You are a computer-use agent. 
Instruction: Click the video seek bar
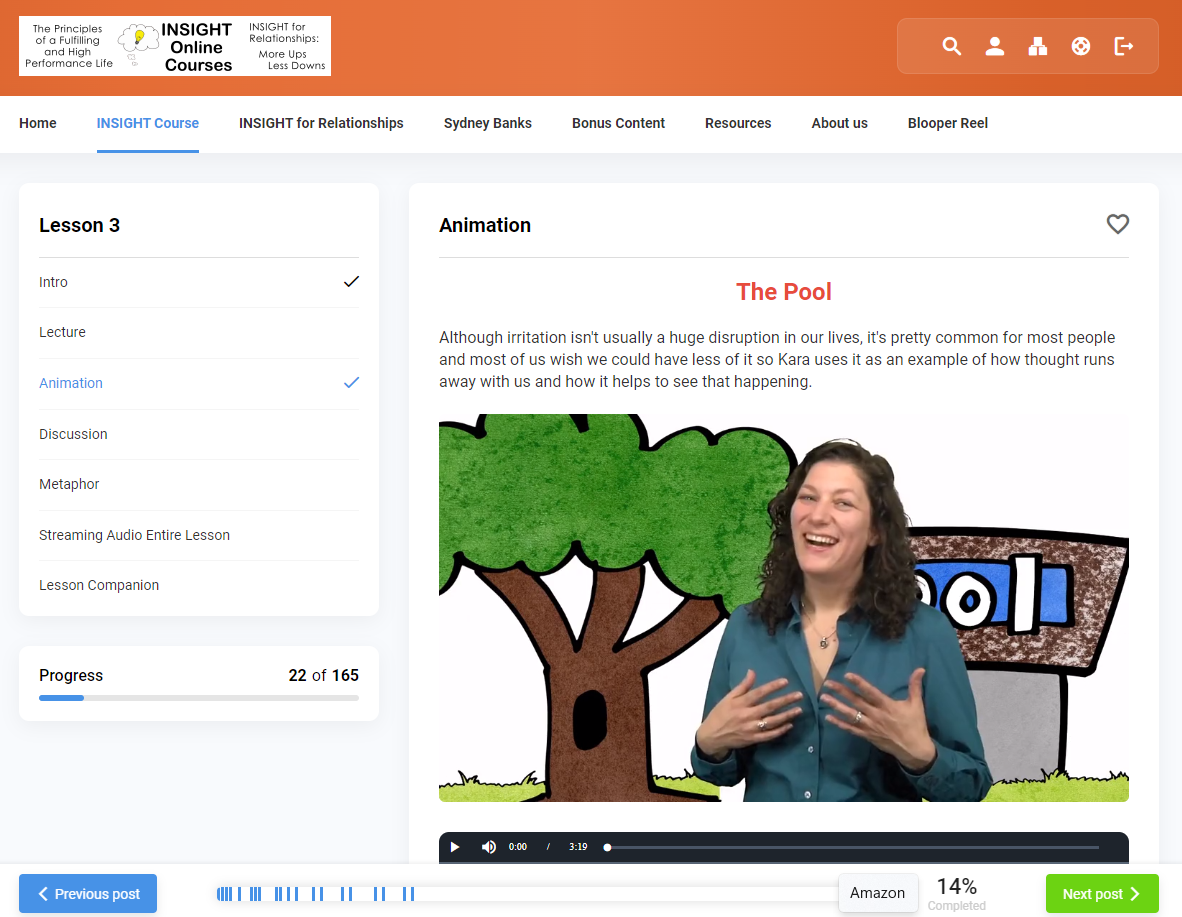852,847
